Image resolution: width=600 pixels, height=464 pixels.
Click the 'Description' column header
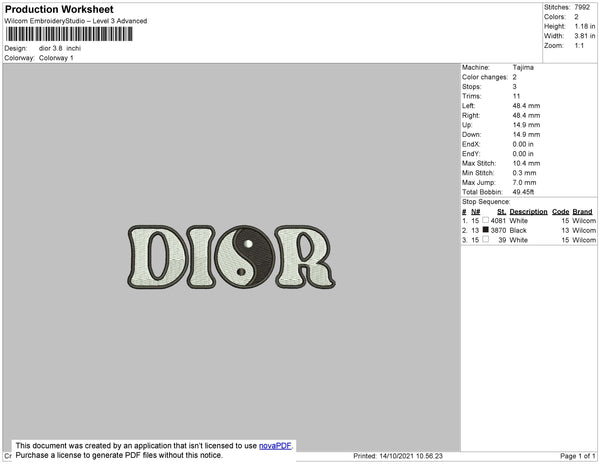pyautogui.click(x=528, y=212)
